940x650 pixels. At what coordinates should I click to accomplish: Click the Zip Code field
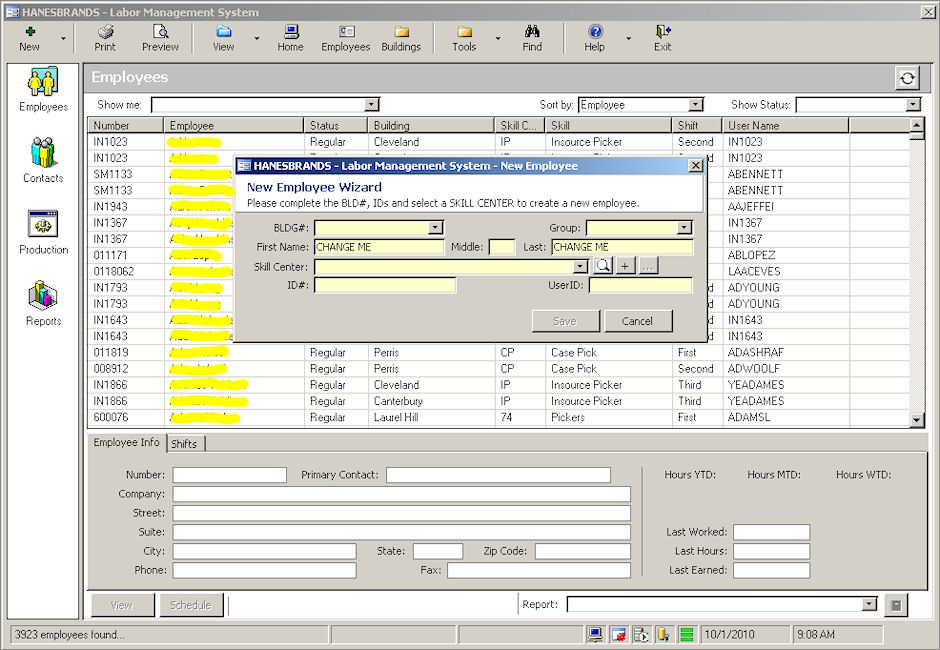point(583,551)
